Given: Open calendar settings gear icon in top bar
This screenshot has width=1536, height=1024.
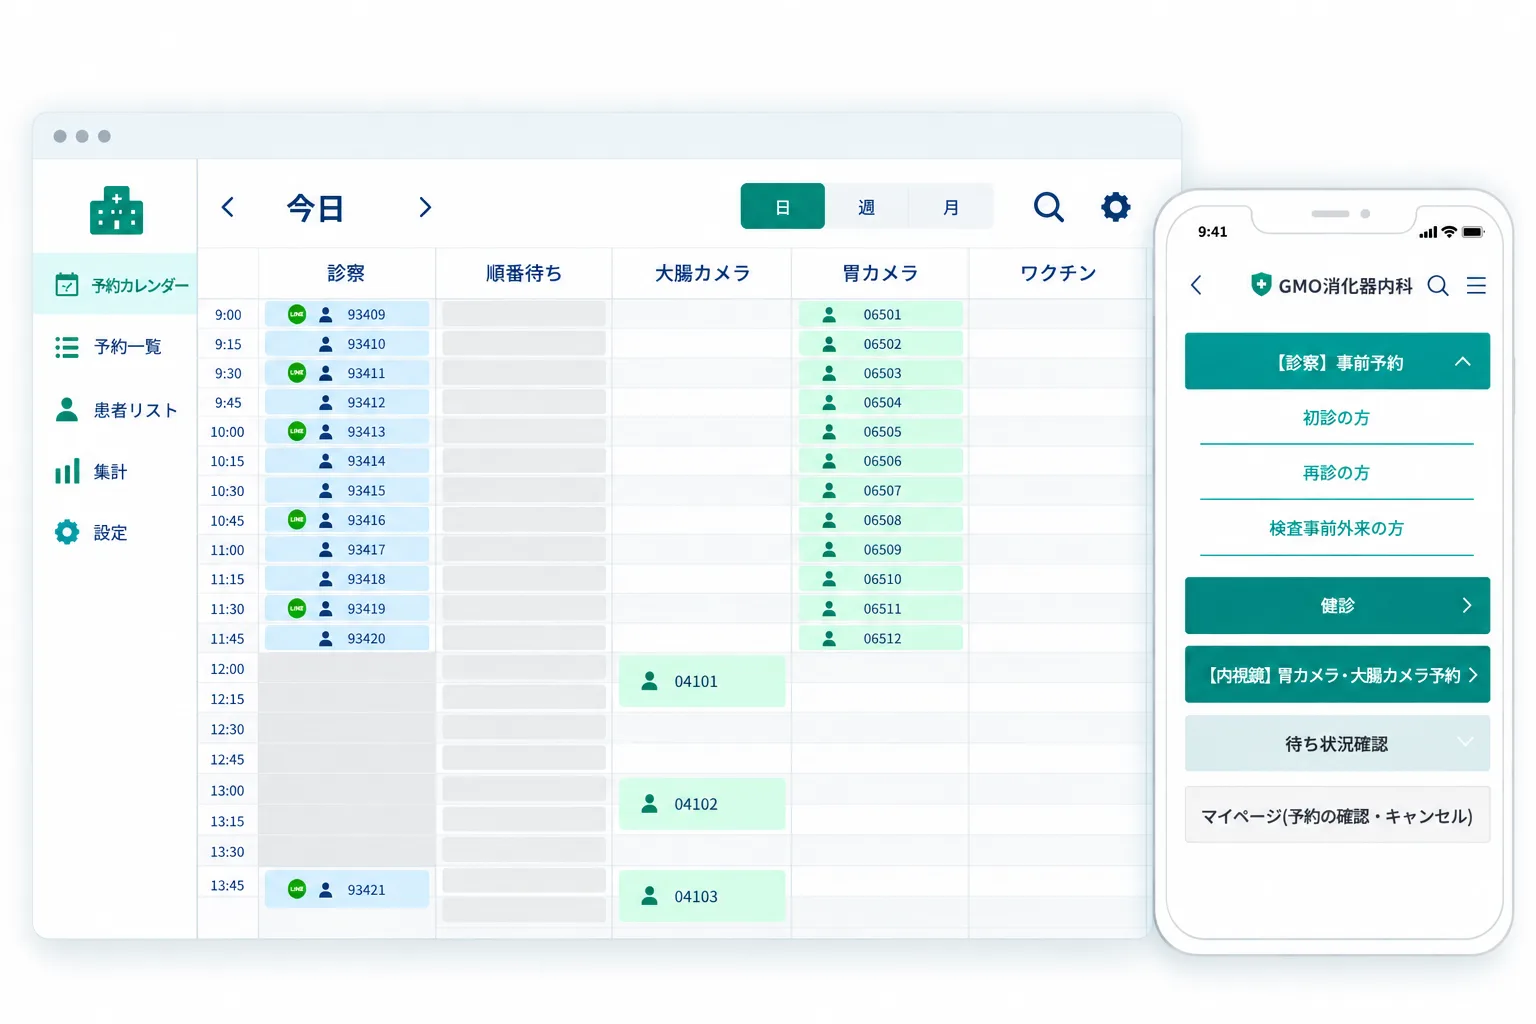Looking at the screenshot, I should (x=1116, y=207).
